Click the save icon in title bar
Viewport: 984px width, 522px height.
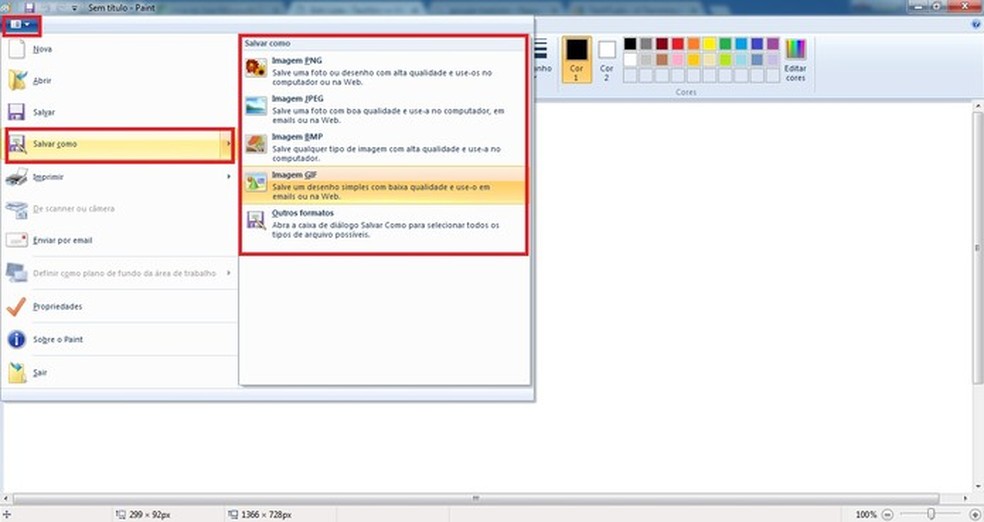point(29,8)
